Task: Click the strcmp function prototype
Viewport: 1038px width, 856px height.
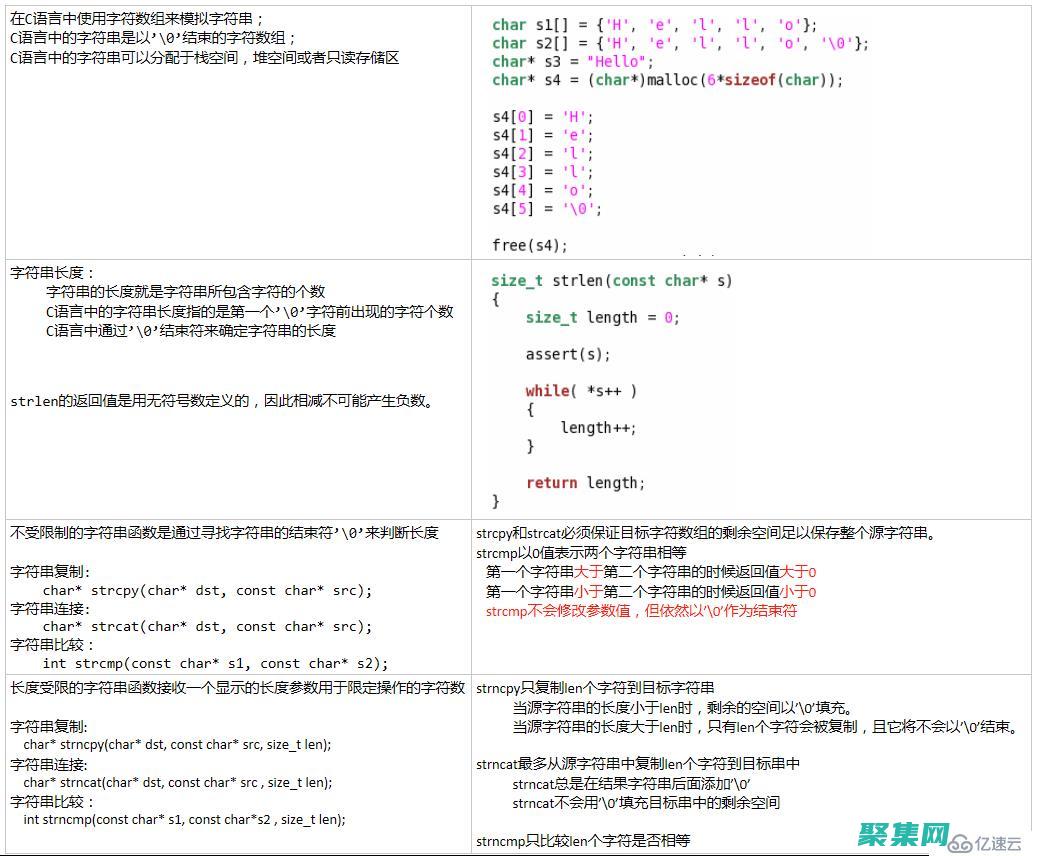Action: pos(215,663)
